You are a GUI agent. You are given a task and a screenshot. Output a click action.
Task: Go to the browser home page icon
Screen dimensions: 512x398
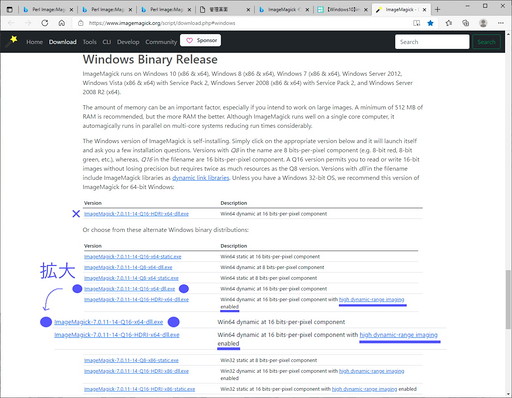(62, 23)
